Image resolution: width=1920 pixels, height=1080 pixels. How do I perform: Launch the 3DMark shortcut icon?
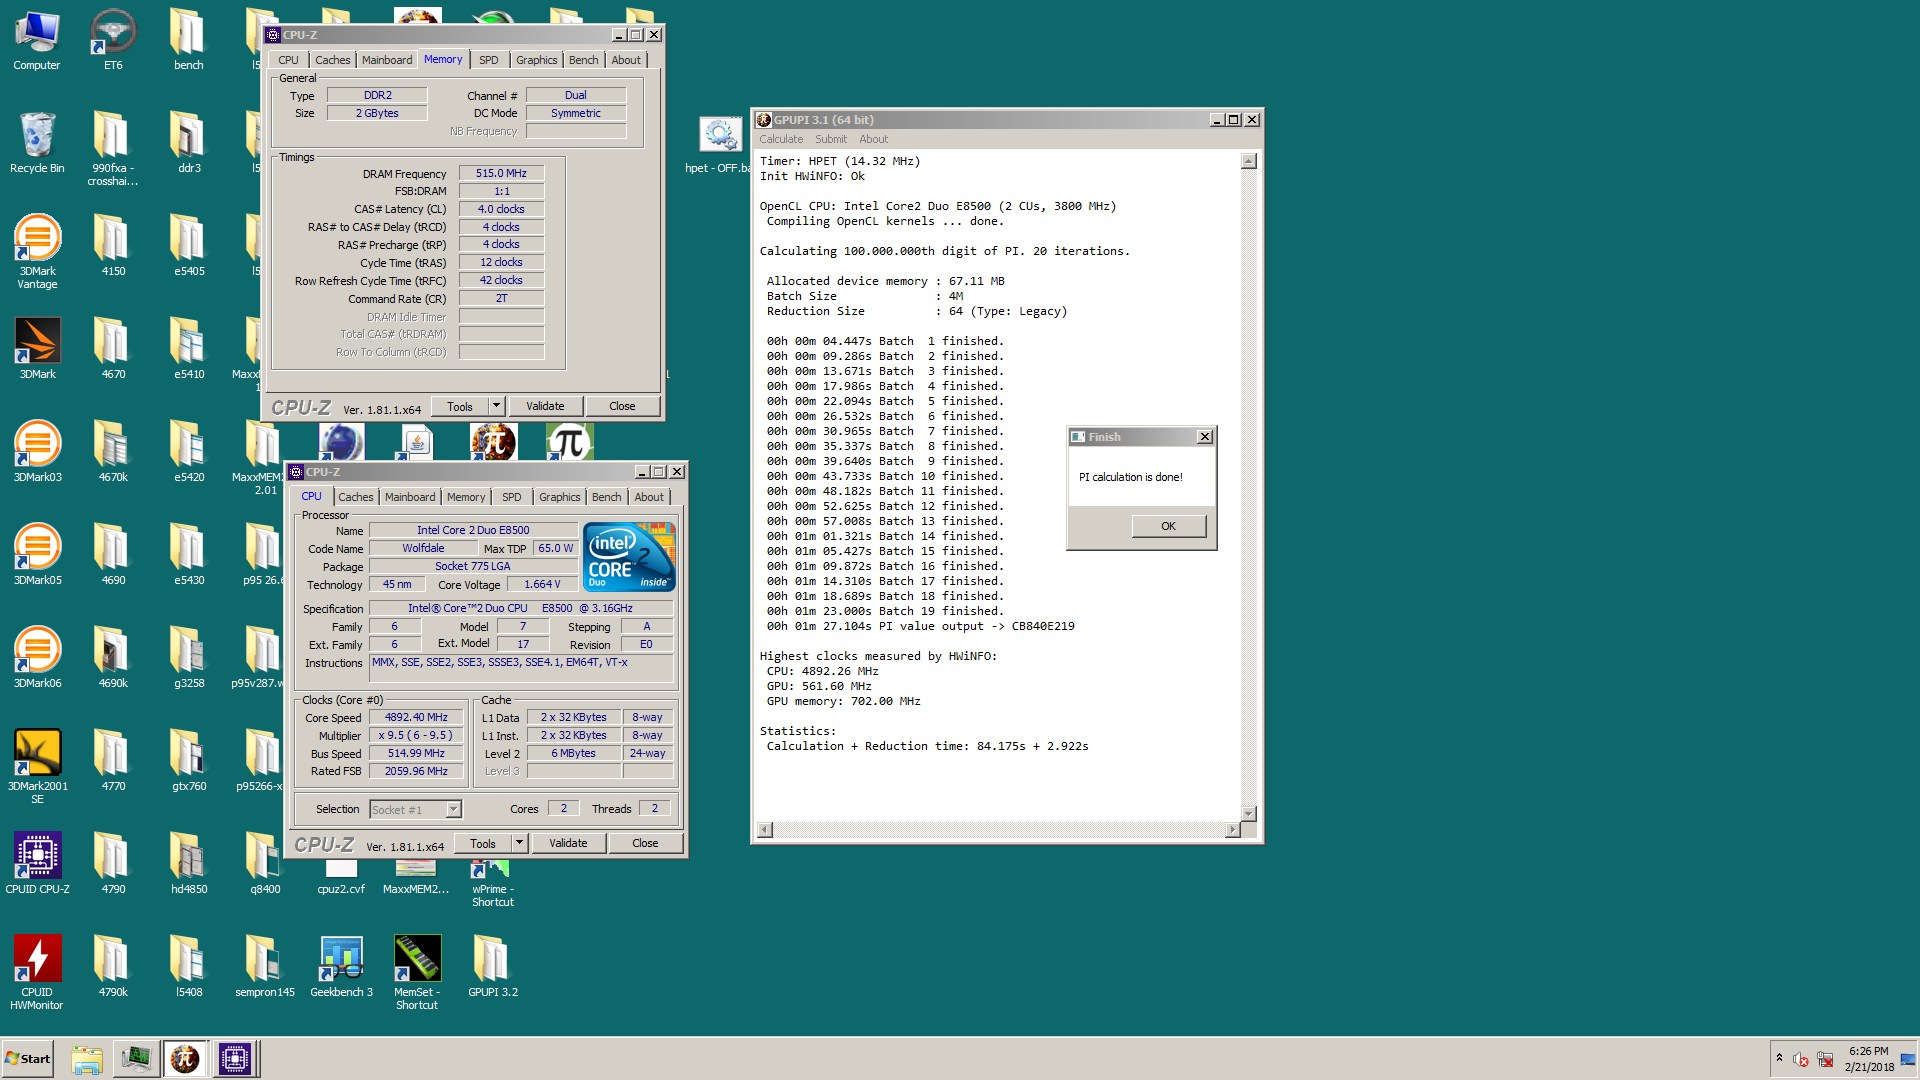(x=37, y=349)
